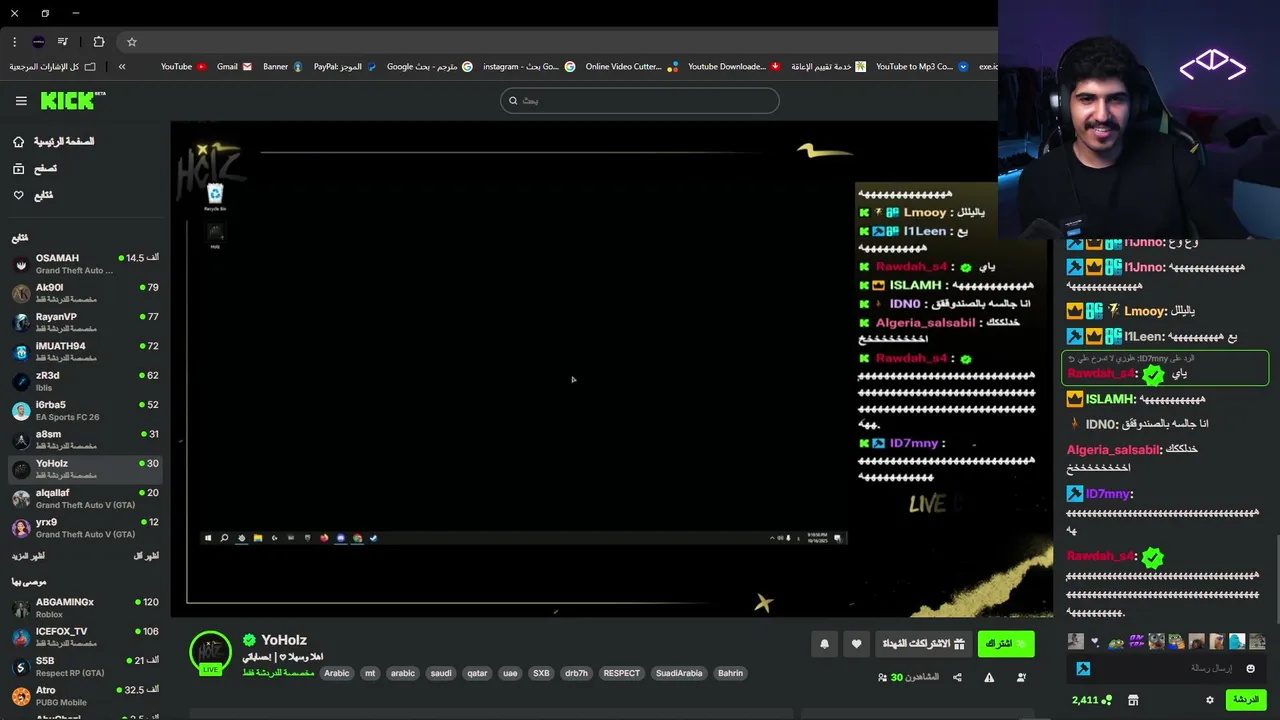Click the gavel badge in chat input

tap(1083, 668)
